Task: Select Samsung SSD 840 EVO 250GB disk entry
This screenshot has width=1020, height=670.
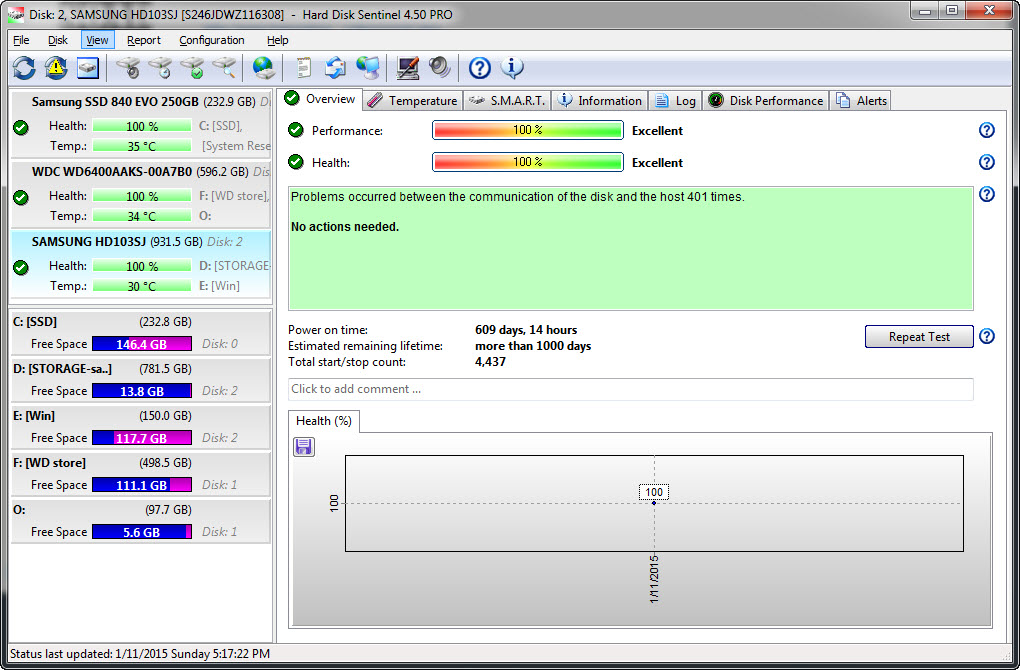Action: tap(141, 124)
